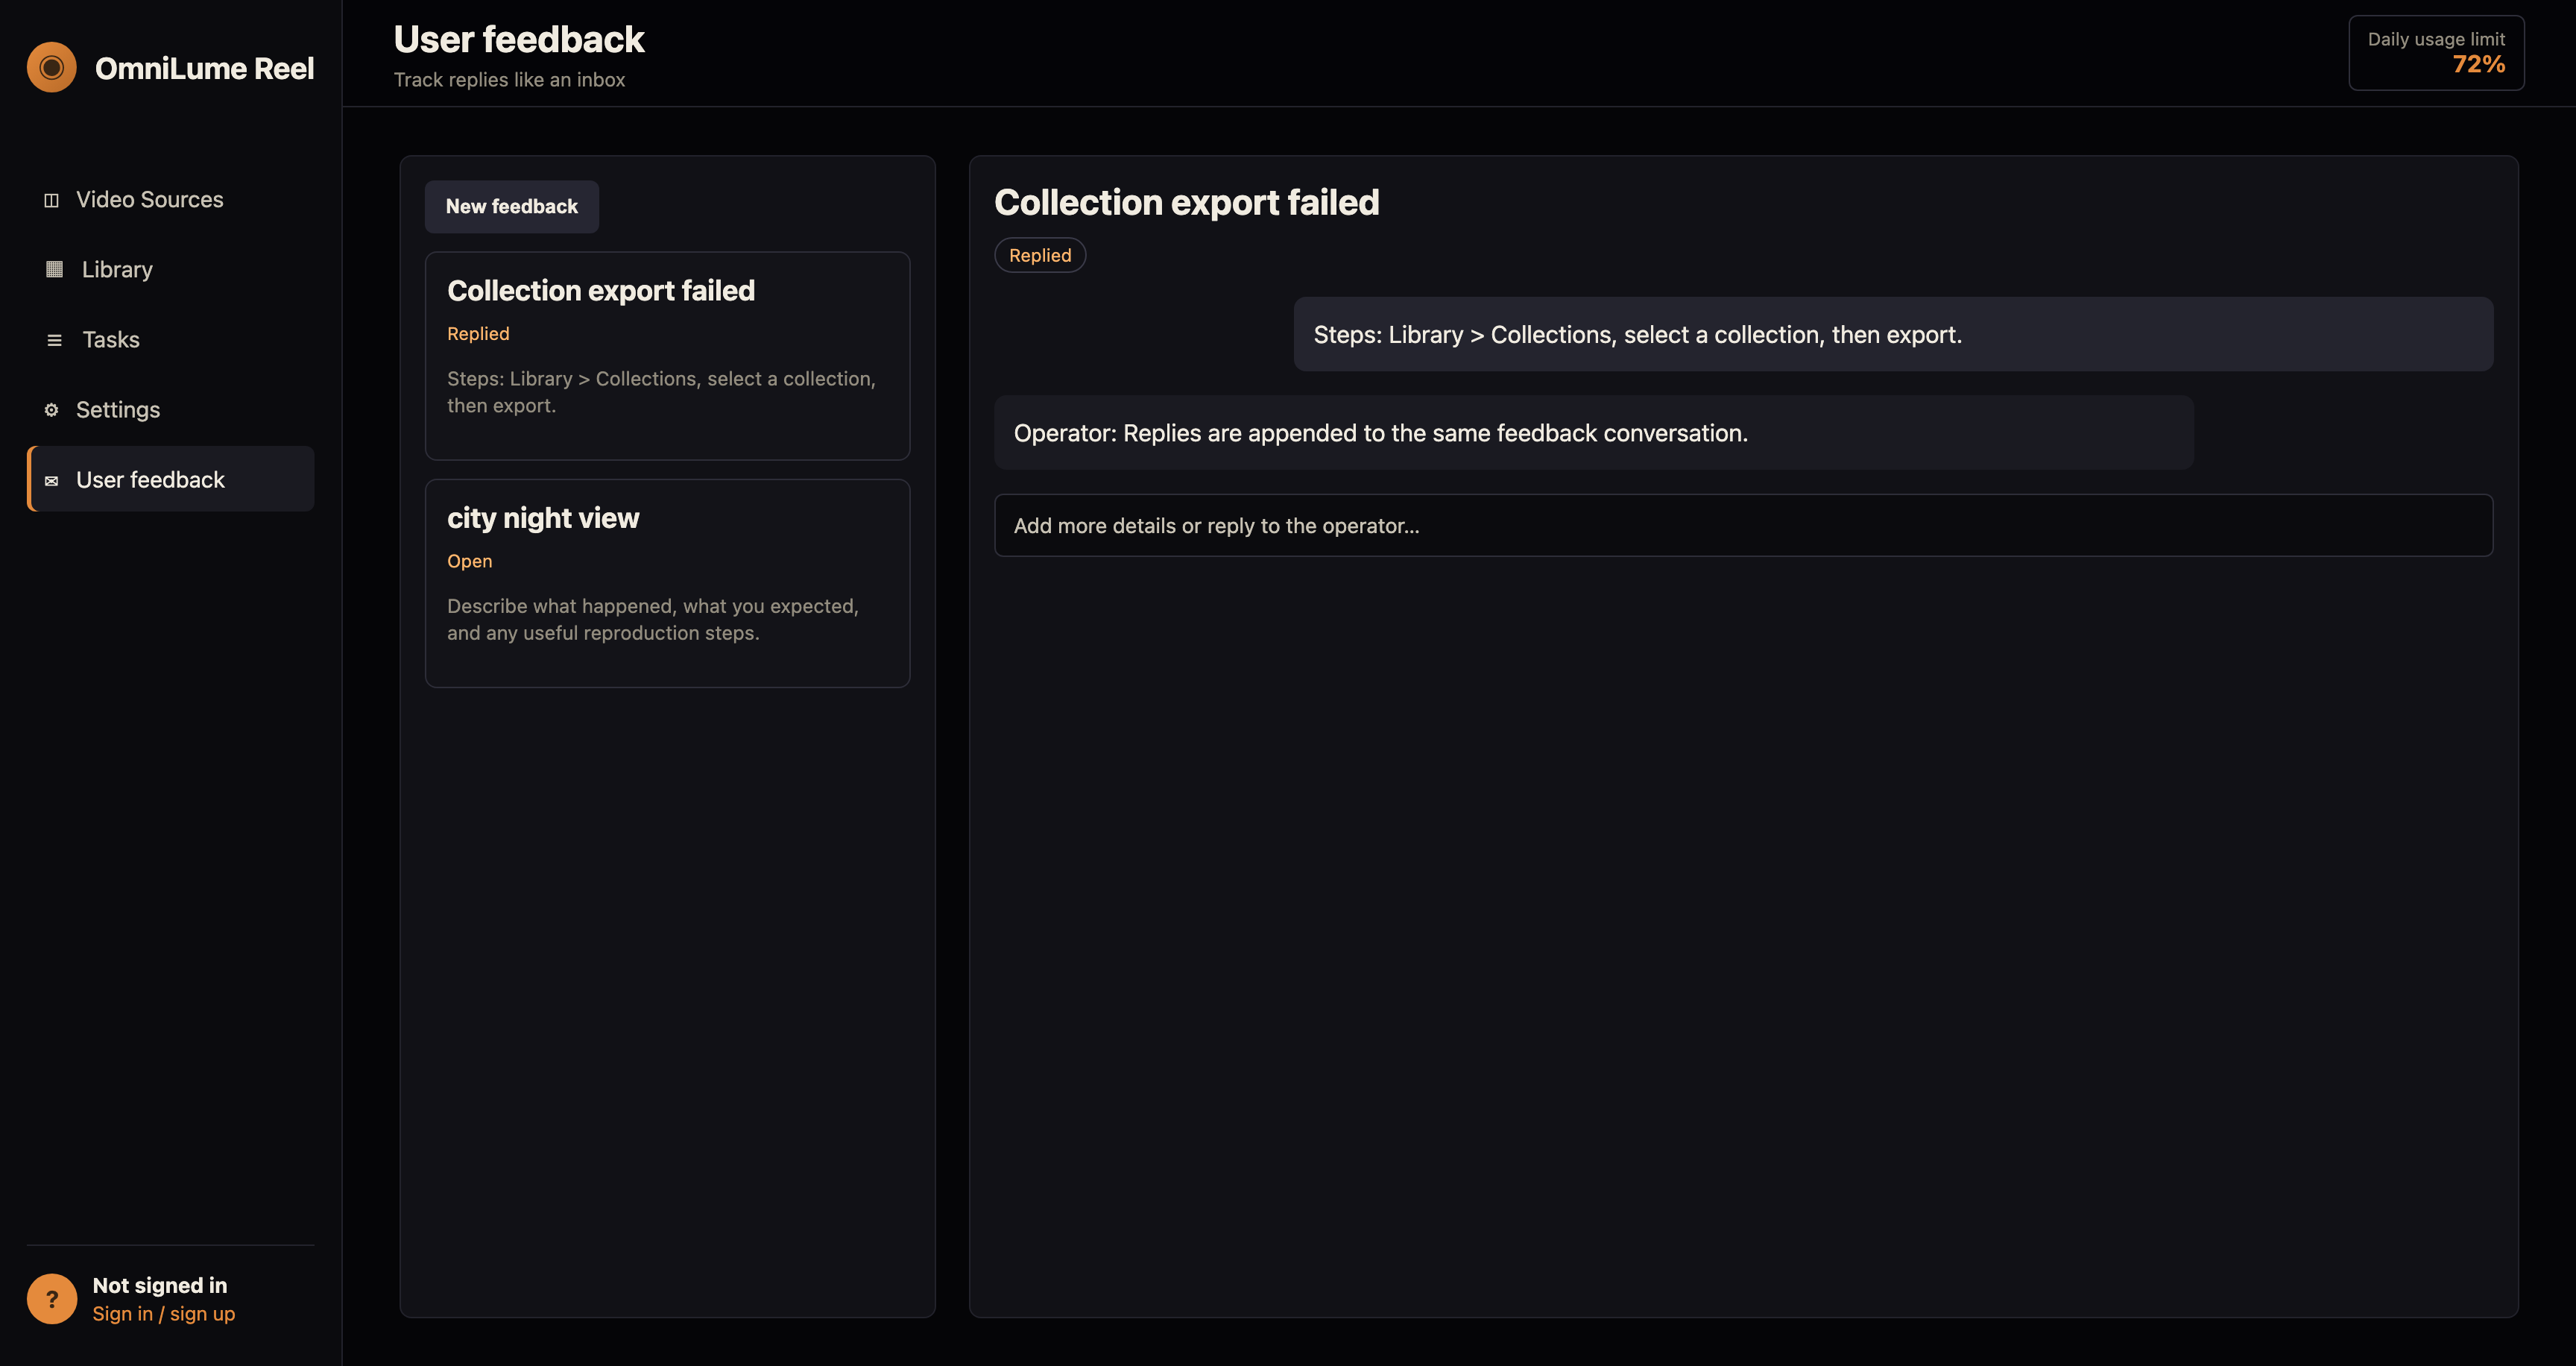Open the Settings page
The height and width of the screenshot is (1366, 2576).
(171, 409)
